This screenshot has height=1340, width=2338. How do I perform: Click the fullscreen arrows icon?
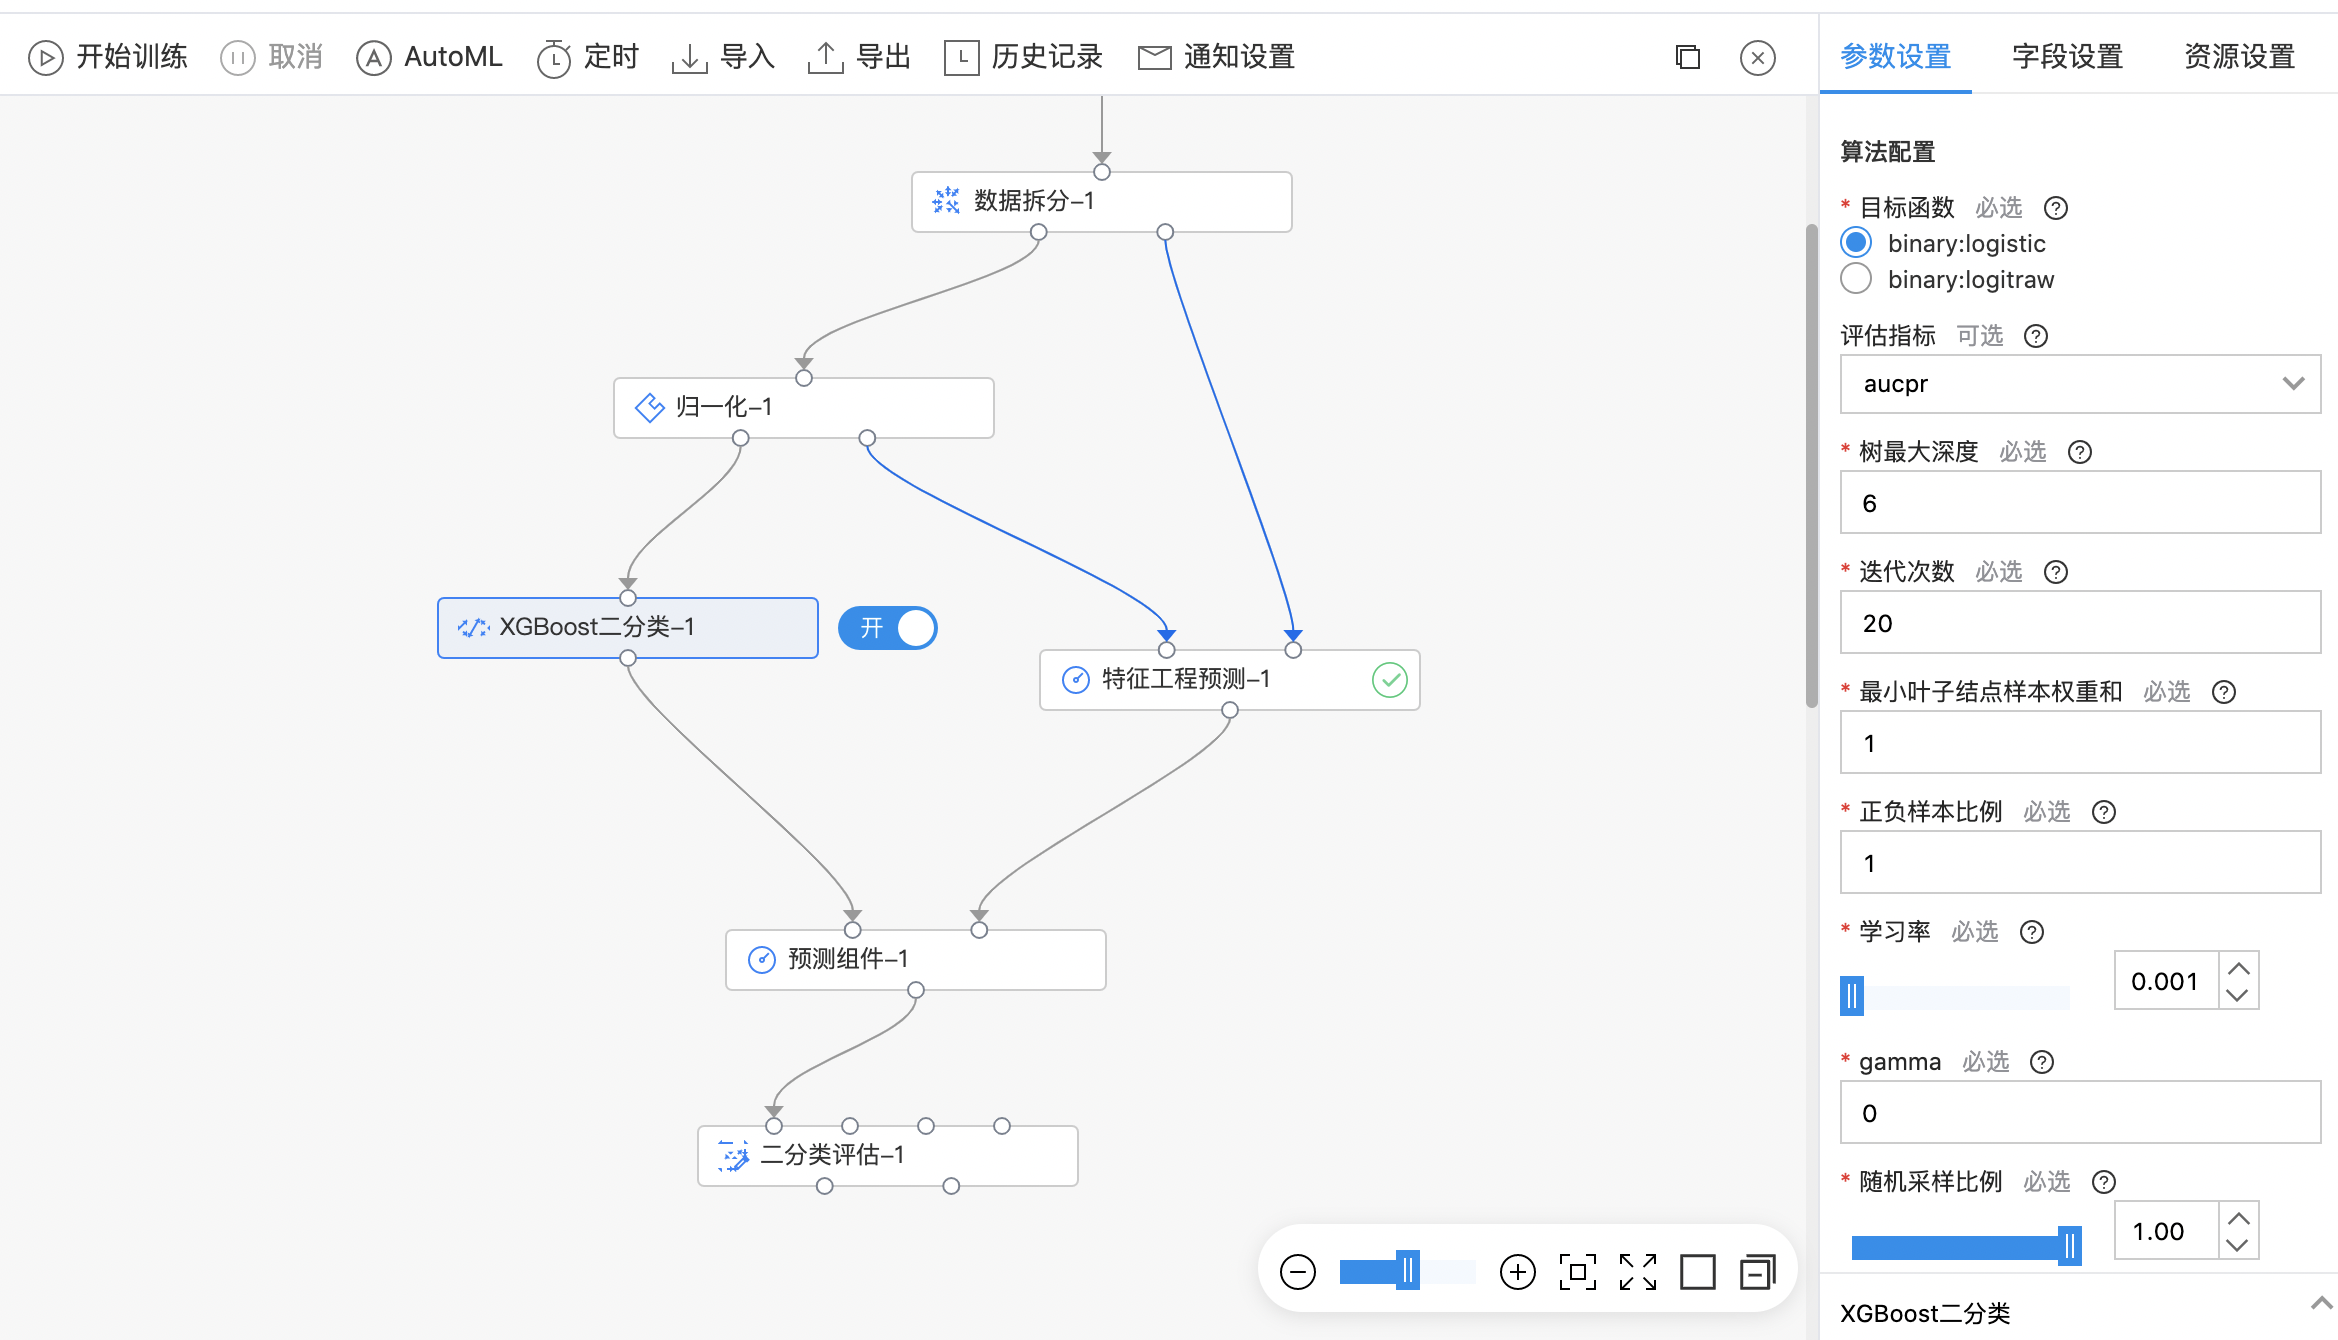tap(1638, 1272)
